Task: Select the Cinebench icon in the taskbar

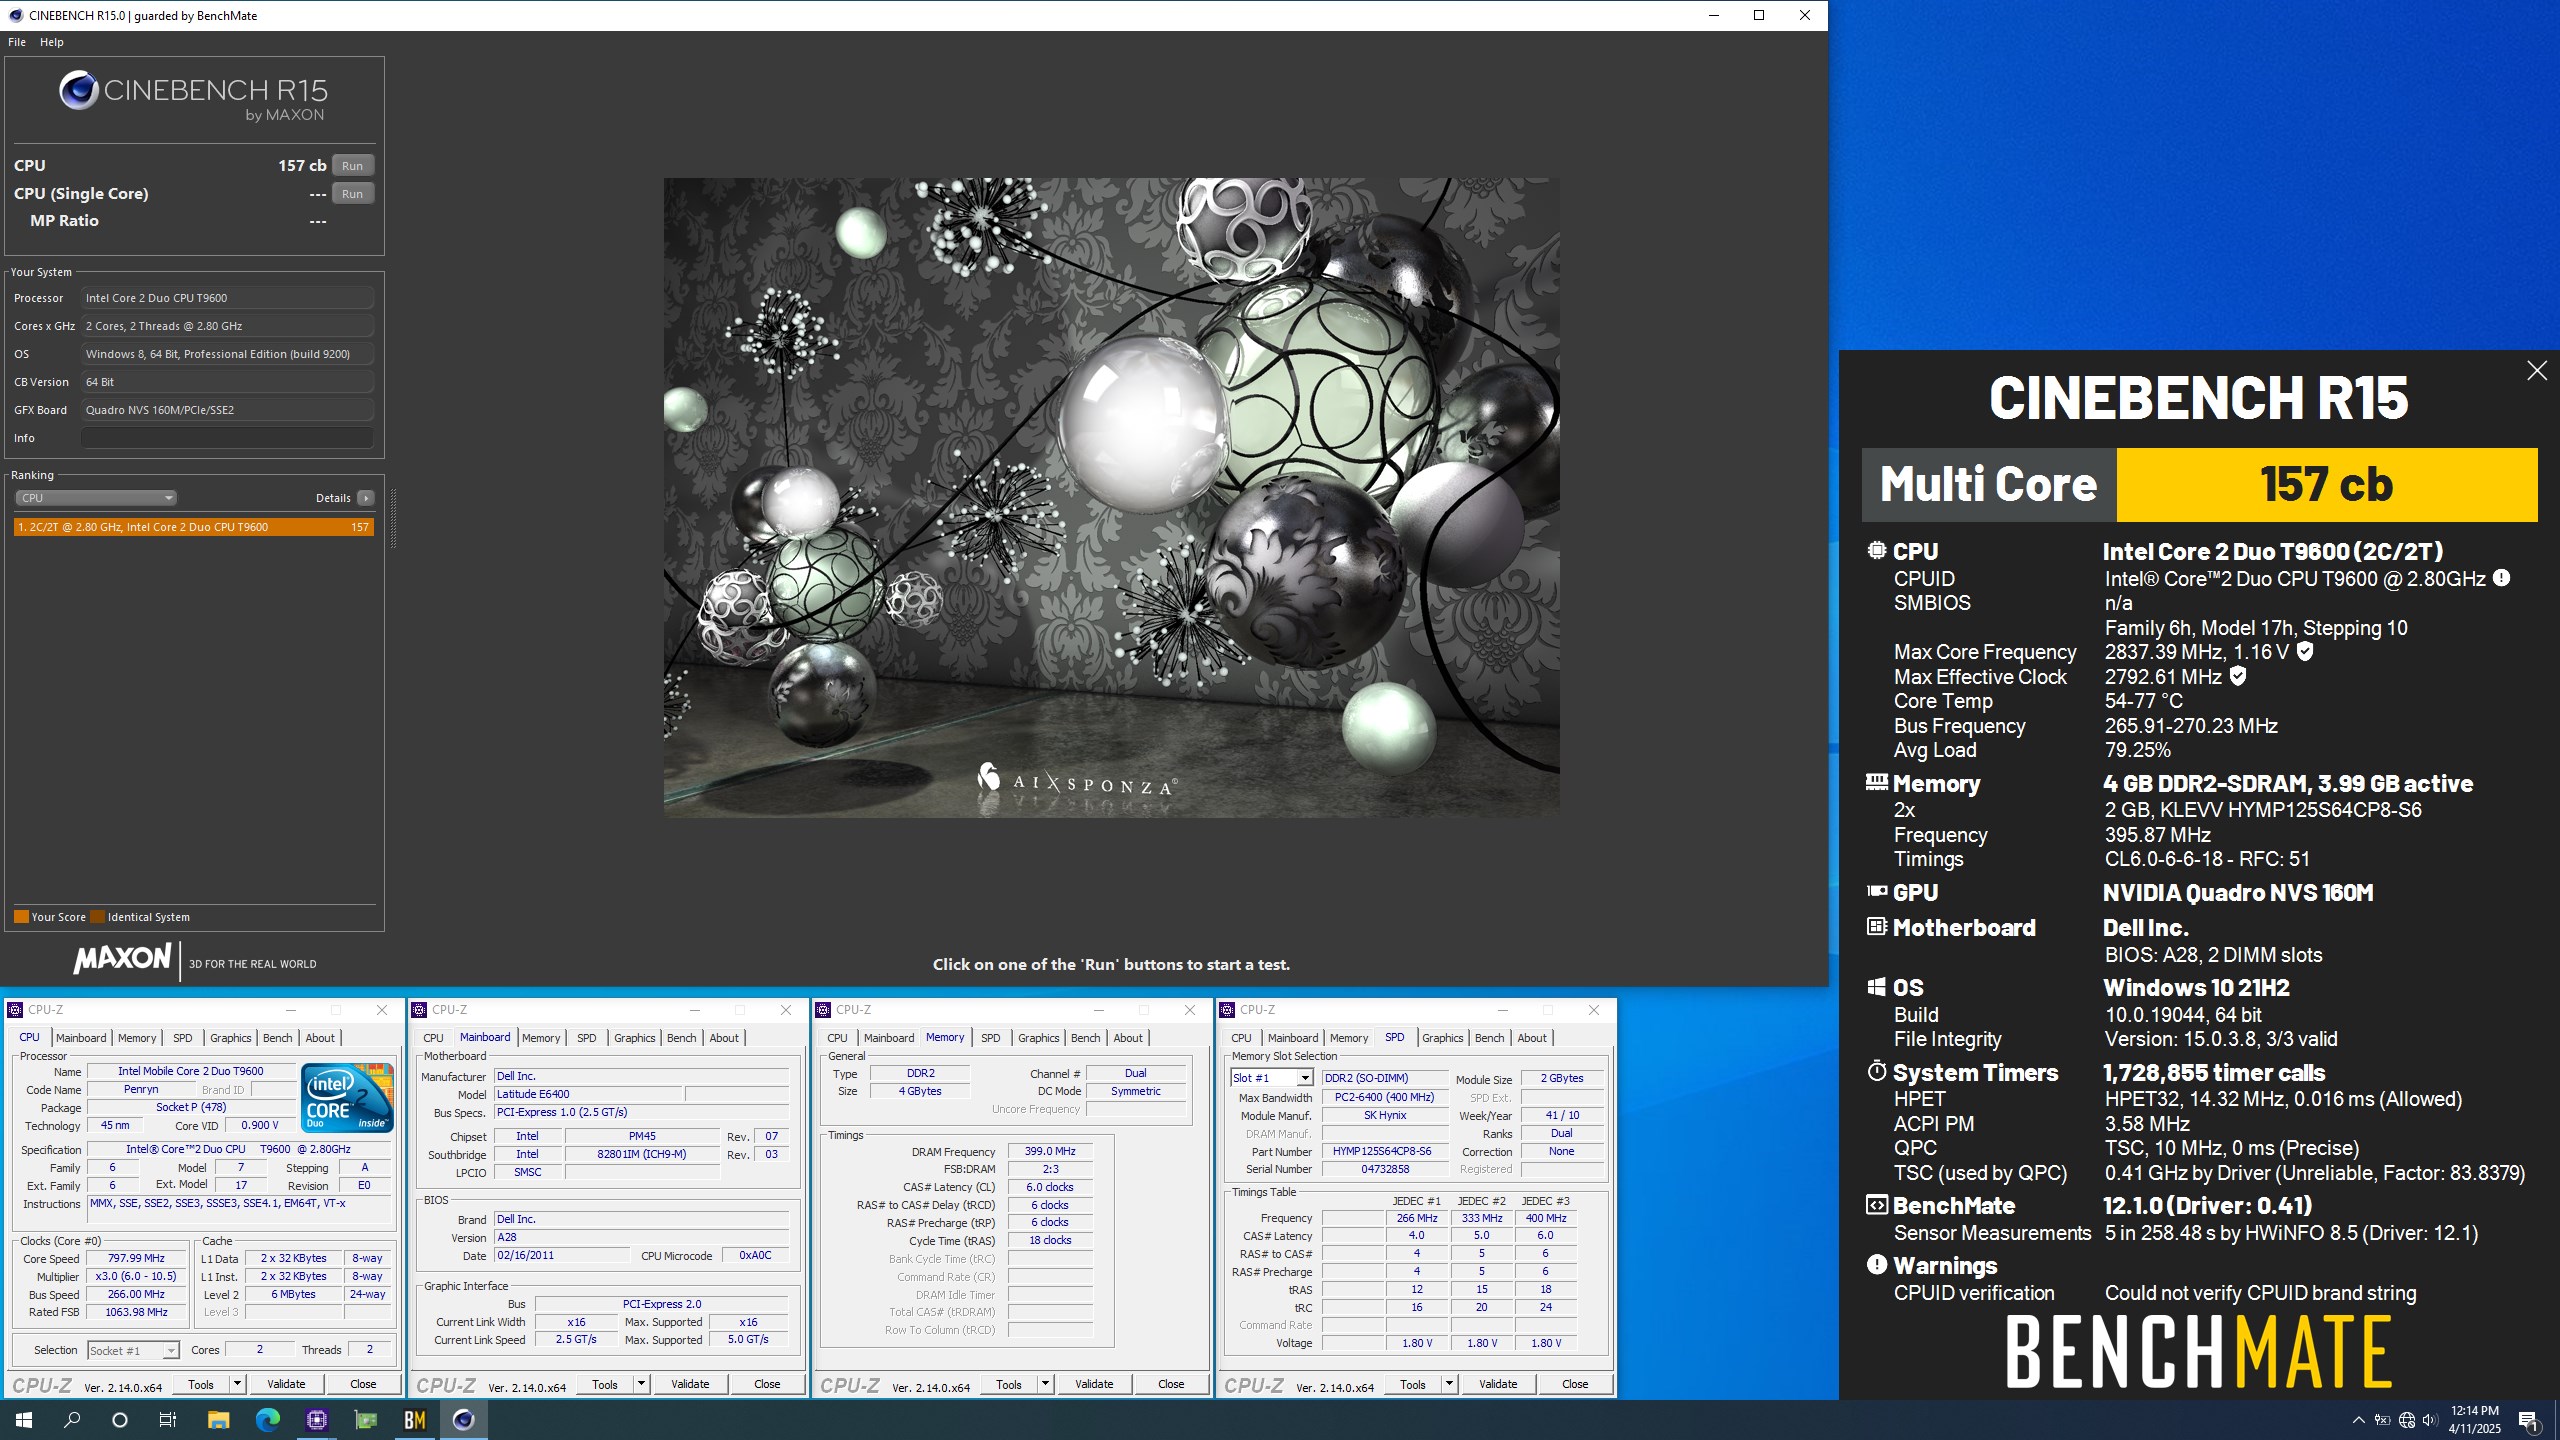Action: tap(463, 1419)
